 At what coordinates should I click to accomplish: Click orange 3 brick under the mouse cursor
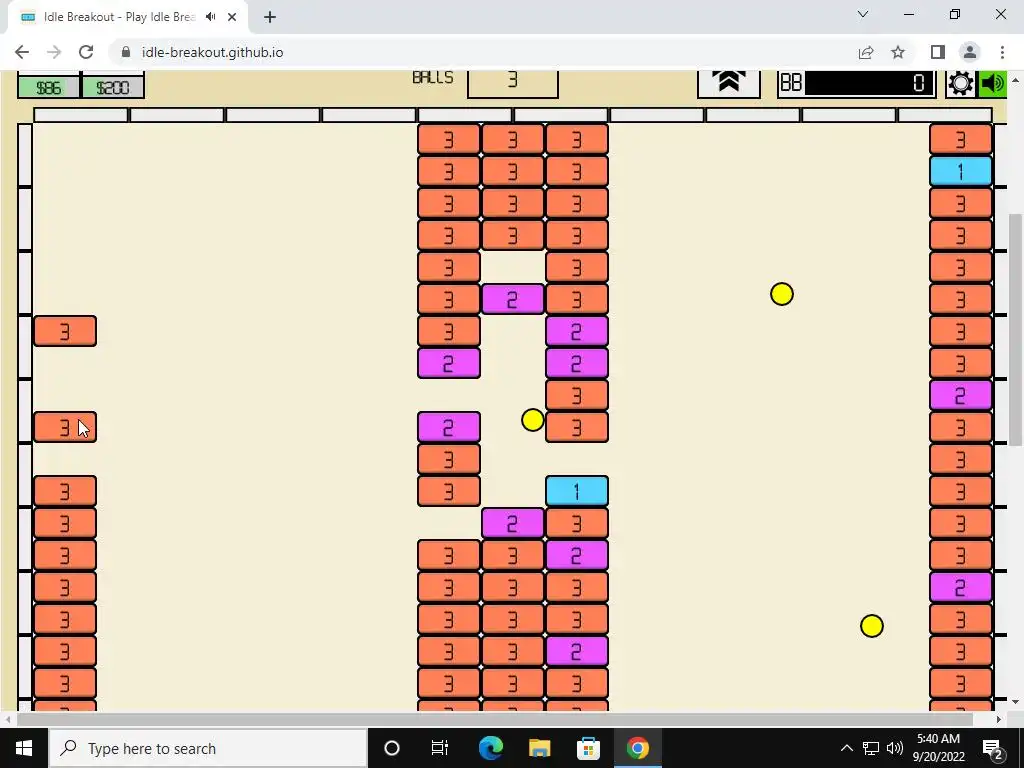pos(65,427)
